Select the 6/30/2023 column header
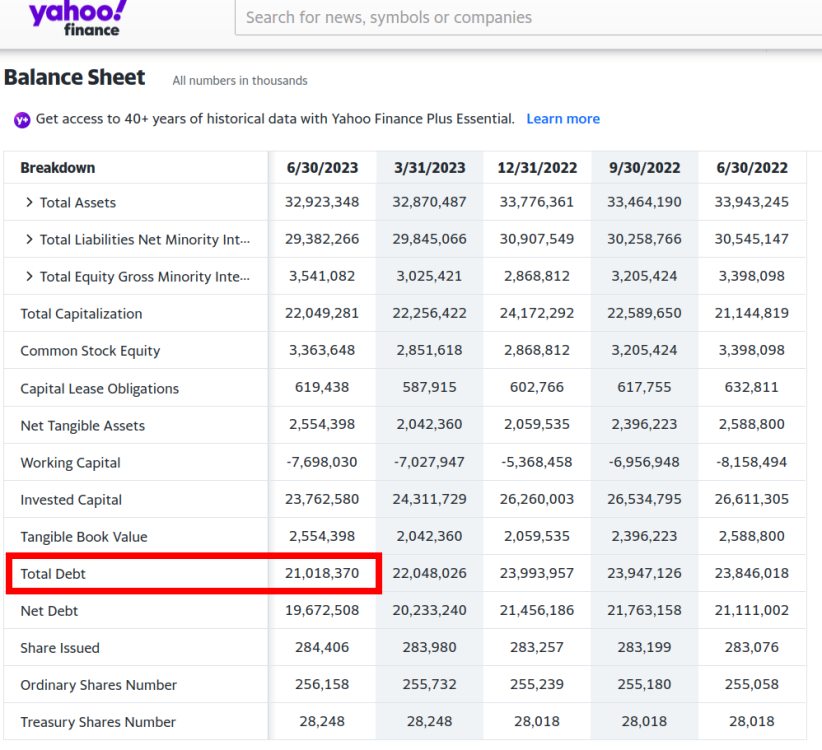The height and width of the screenshot is (750, 822). (322, 168)
